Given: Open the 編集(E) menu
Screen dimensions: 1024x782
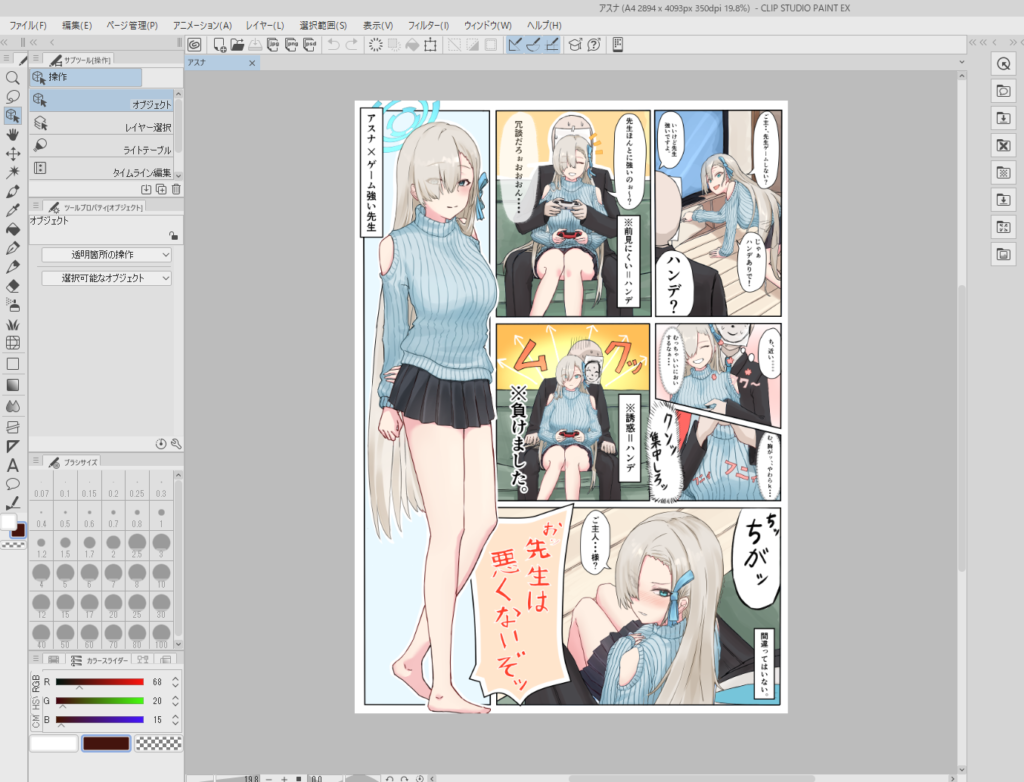Looking at the screenshot, I should click(x=77, y=25).
